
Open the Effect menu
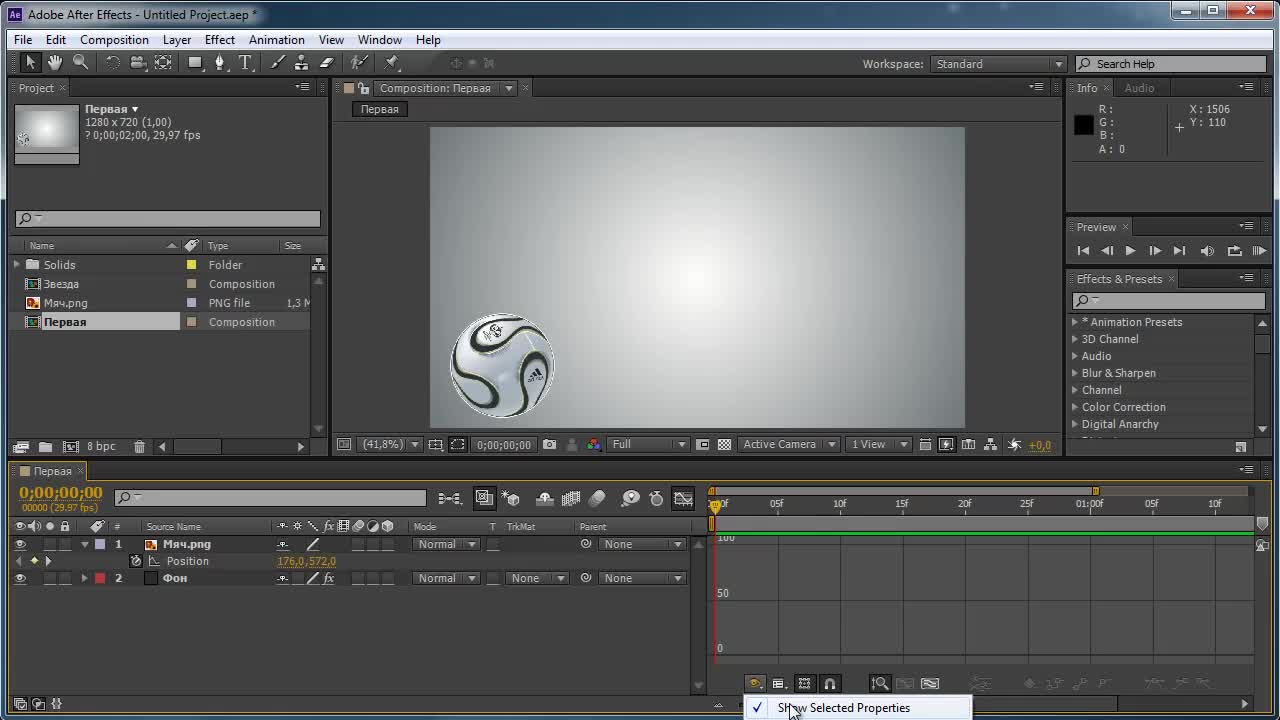220,40
